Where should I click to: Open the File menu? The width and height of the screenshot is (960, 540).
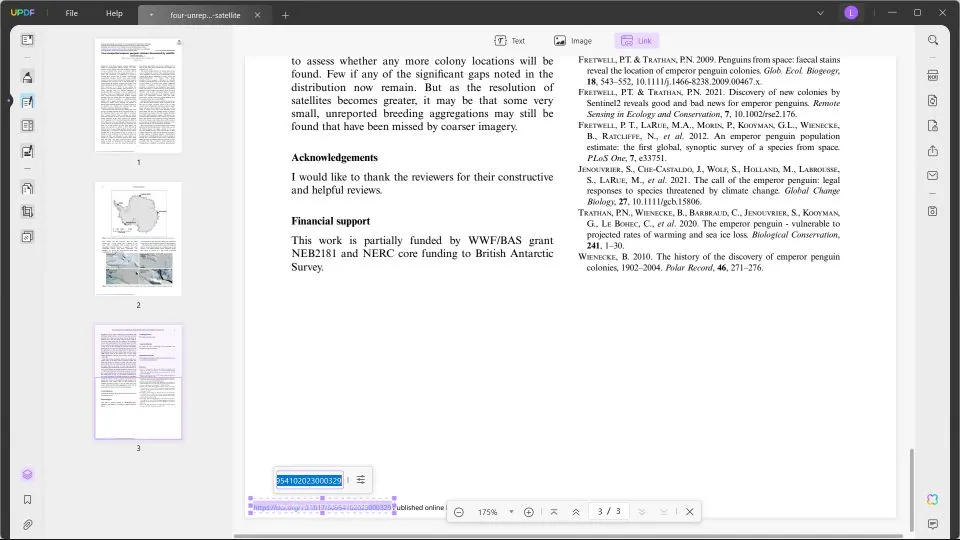pos(72,13)
